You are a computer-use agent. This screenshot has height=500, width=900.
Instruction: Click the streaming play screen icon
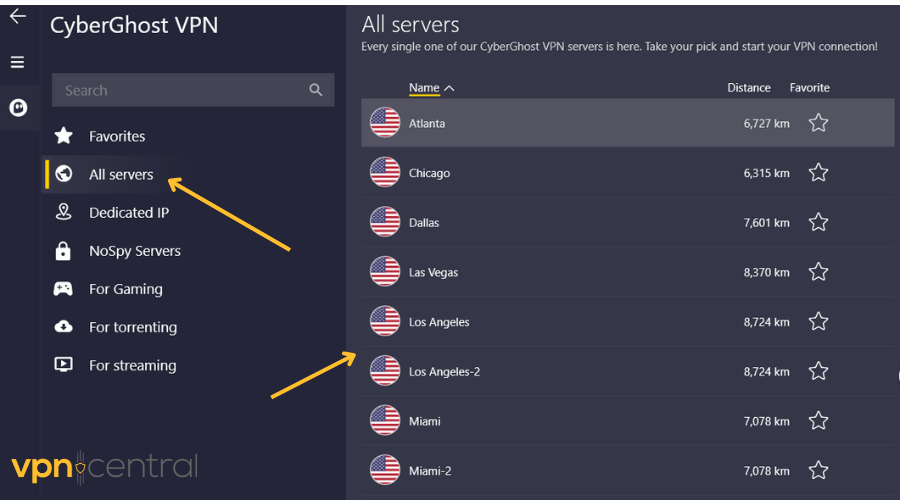click(63, 365)
